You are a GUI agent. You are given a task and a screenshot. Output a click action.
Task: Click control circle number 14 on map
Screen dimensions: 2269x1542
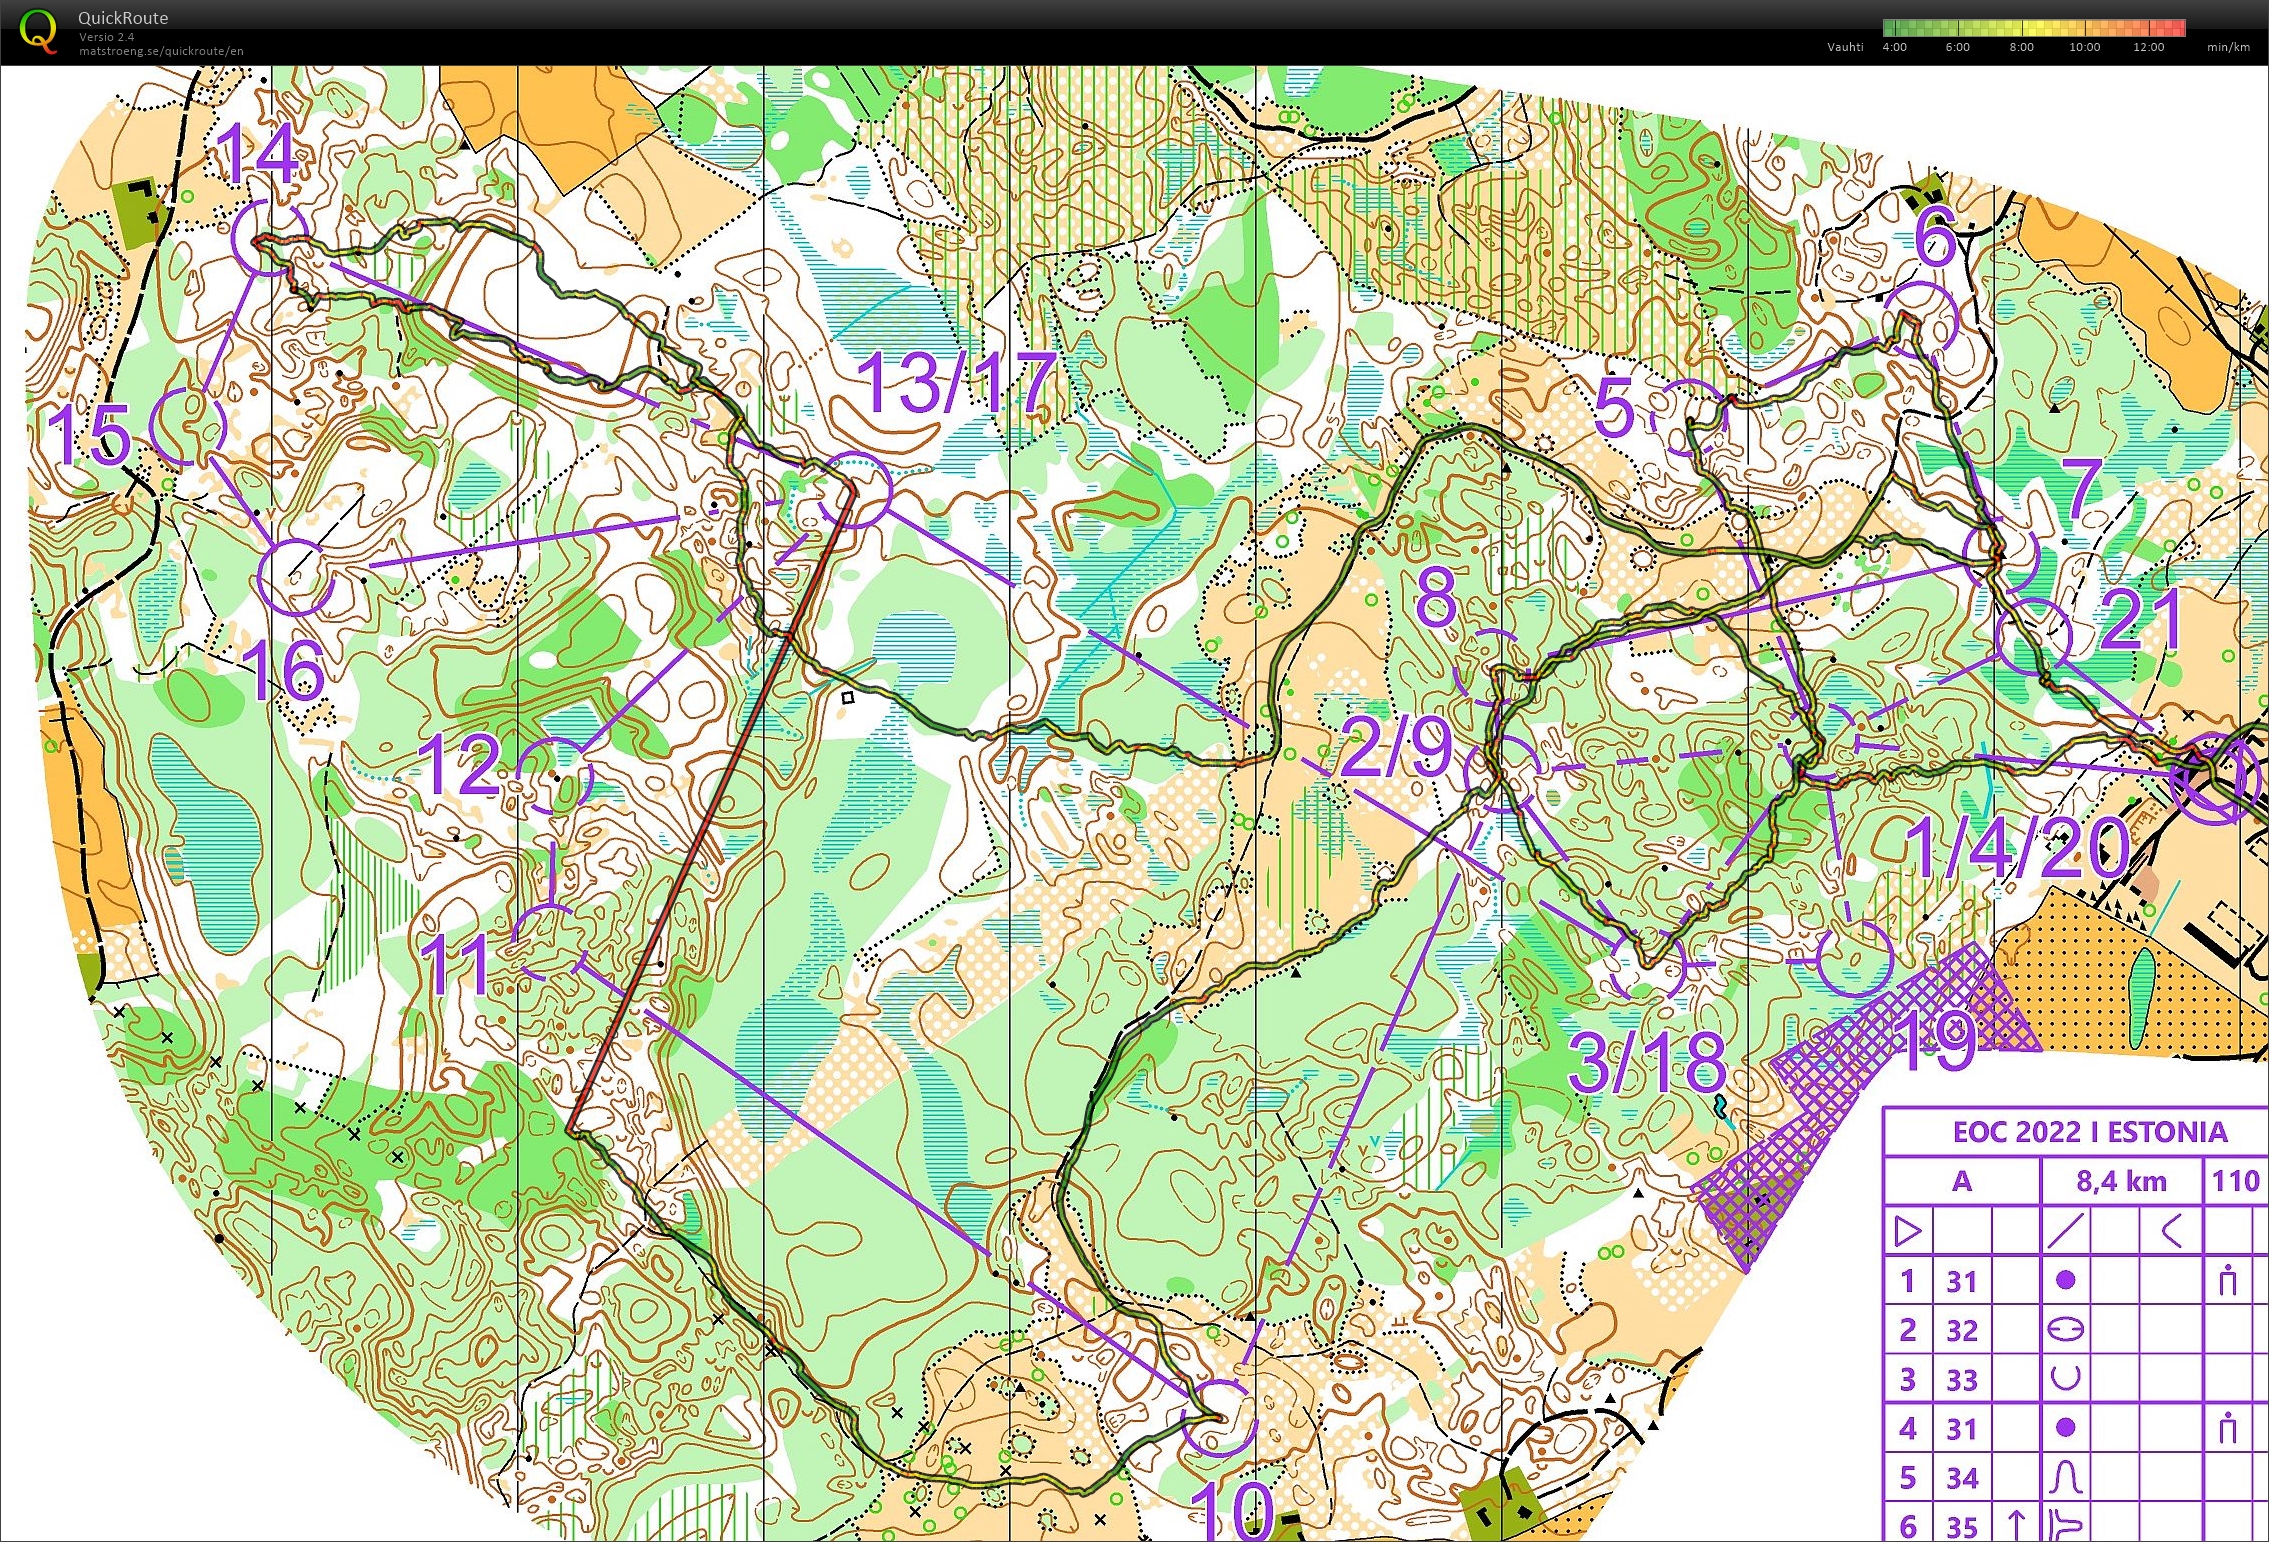coord(269,238)
